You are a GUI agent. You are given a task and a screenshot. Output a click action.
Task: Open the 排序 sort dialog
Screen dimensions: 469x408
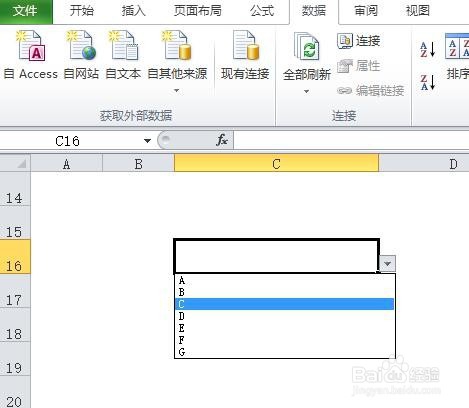[457, 57]
